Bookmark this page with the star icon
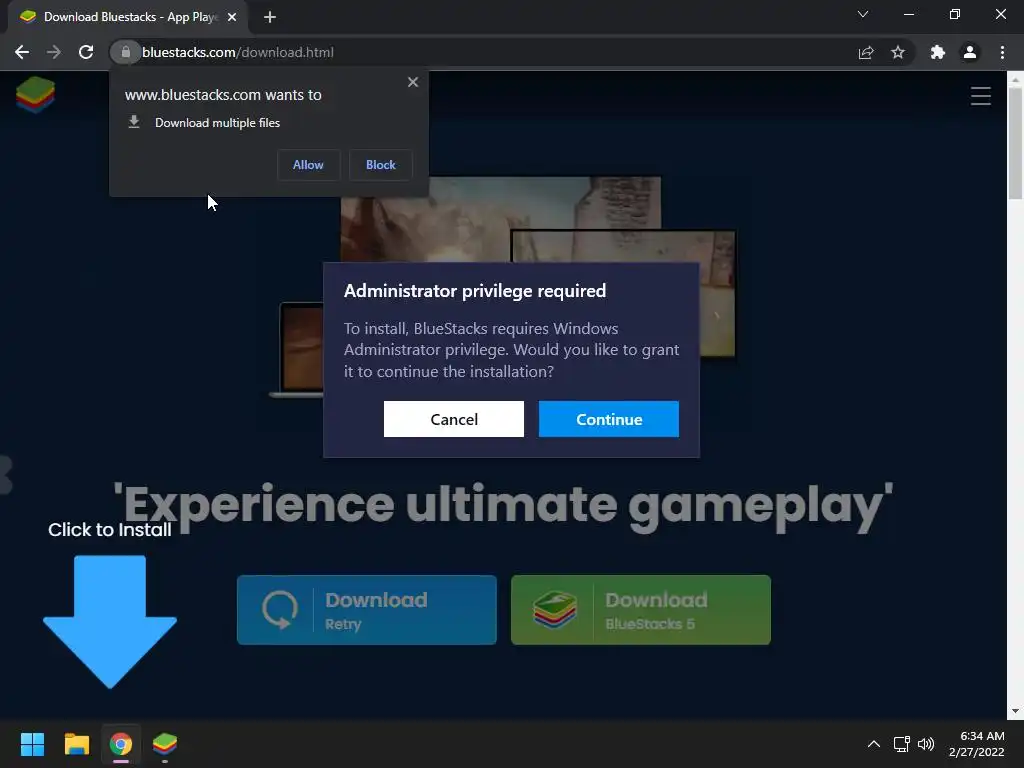 (898, 52)
